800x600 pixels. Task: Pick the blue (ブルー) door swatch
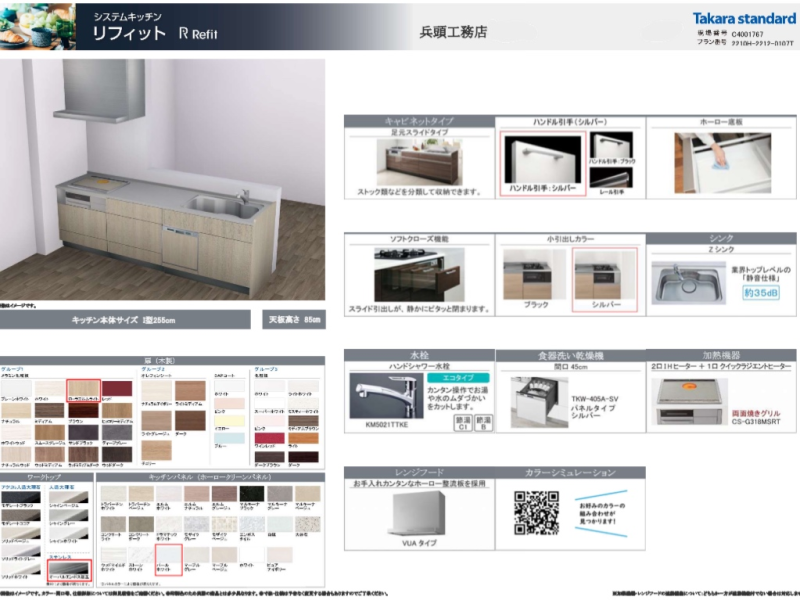click(229, 440)
